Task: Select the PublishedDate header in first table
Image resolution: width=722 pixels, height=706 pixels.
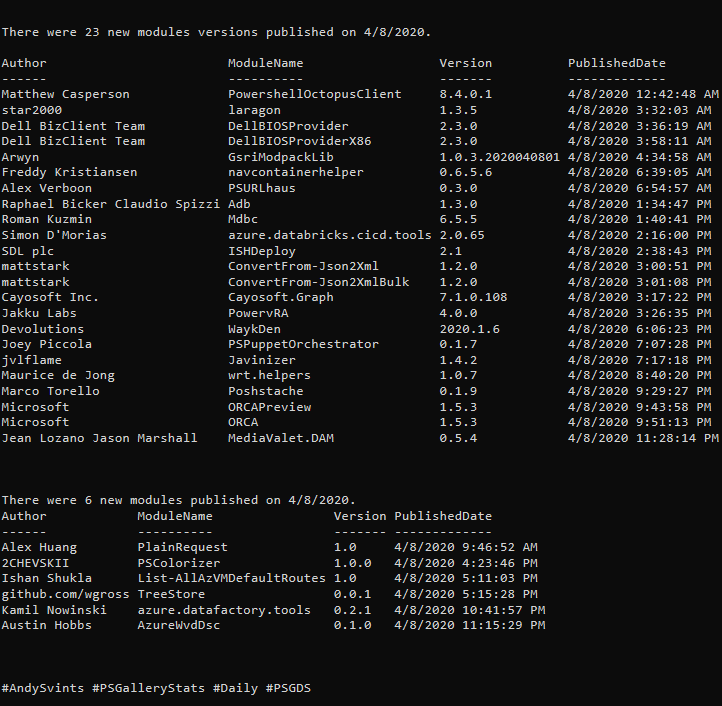Action: [617, 63]
